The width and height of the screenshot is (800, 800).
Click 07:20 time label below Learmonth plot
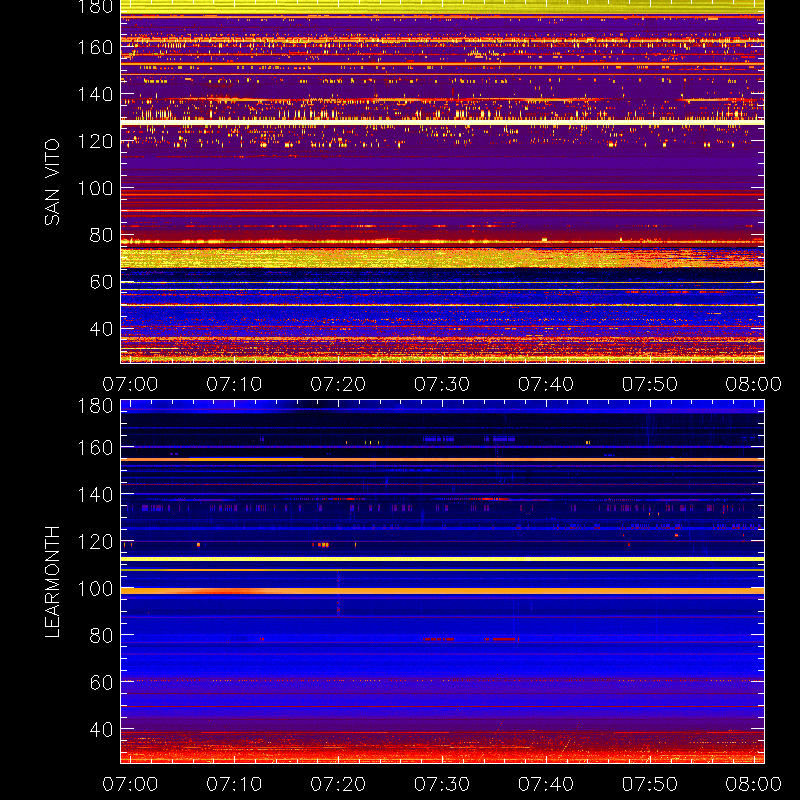tap(338, 784)
